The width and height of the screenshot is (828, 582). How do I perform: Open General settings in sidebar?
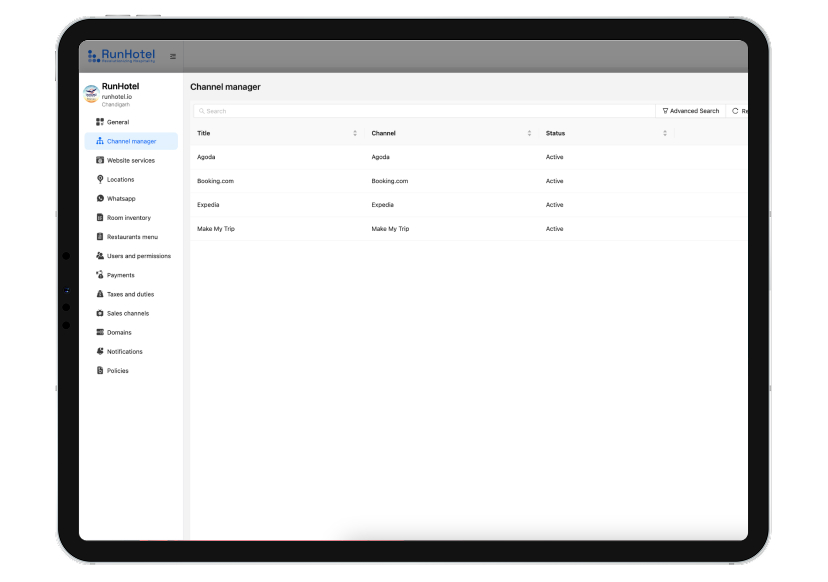pos(118,122)
